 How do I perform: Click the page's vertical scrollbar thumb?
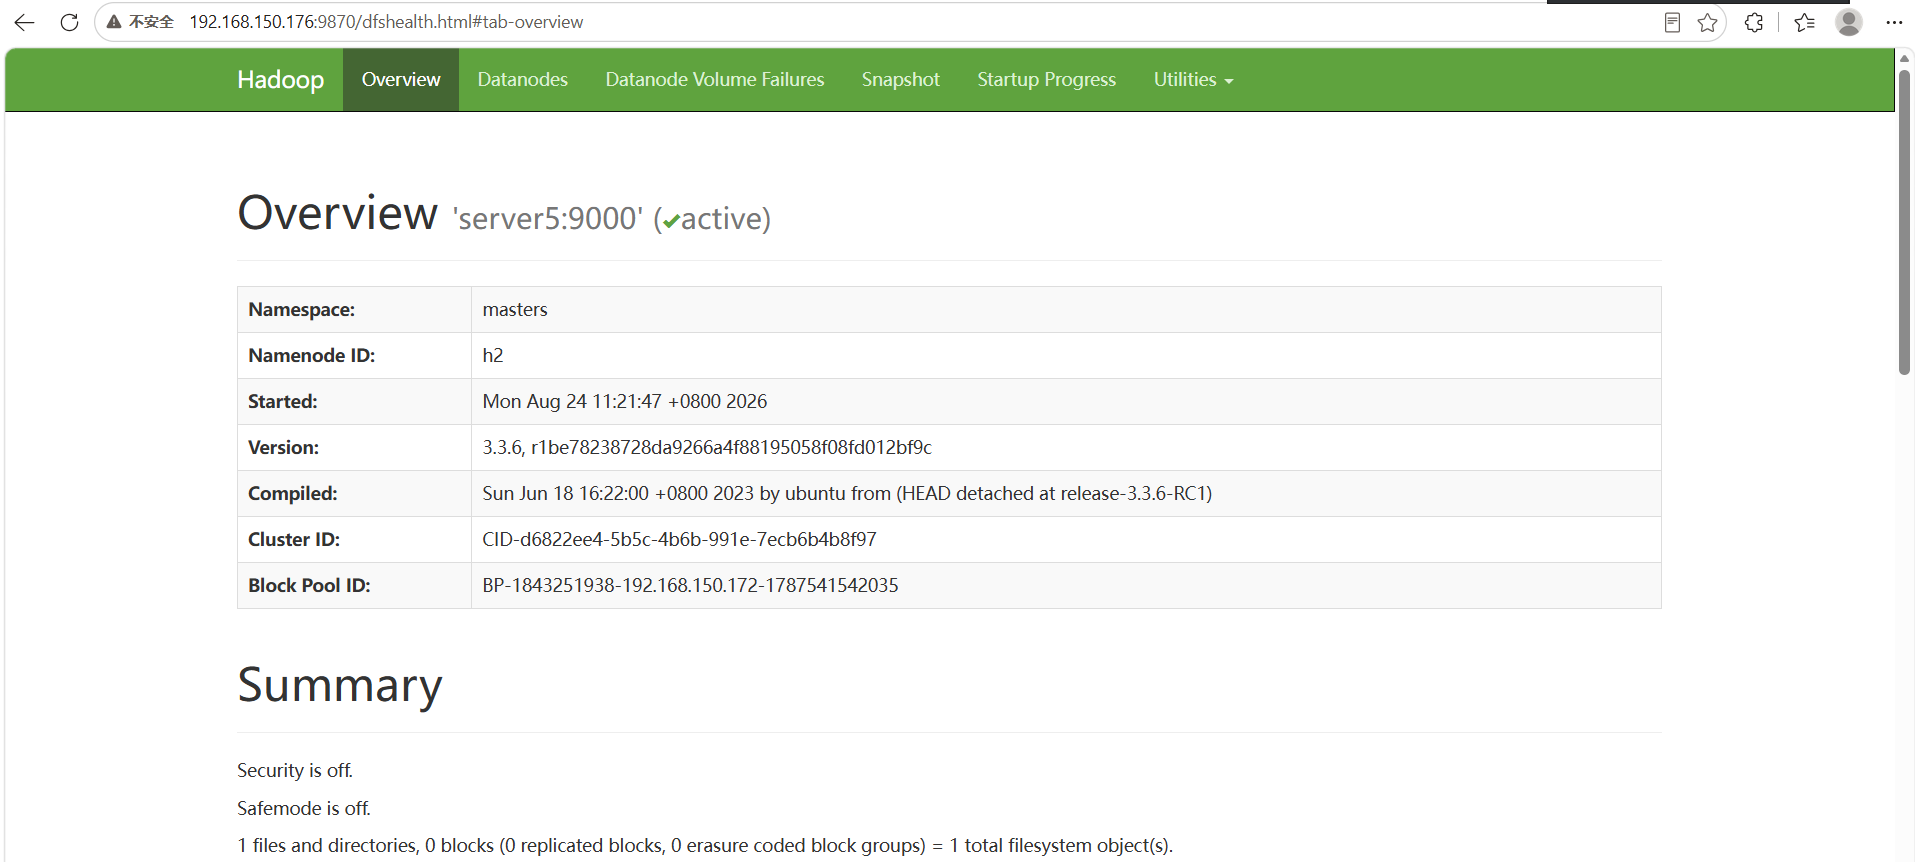click(1904, 222)
